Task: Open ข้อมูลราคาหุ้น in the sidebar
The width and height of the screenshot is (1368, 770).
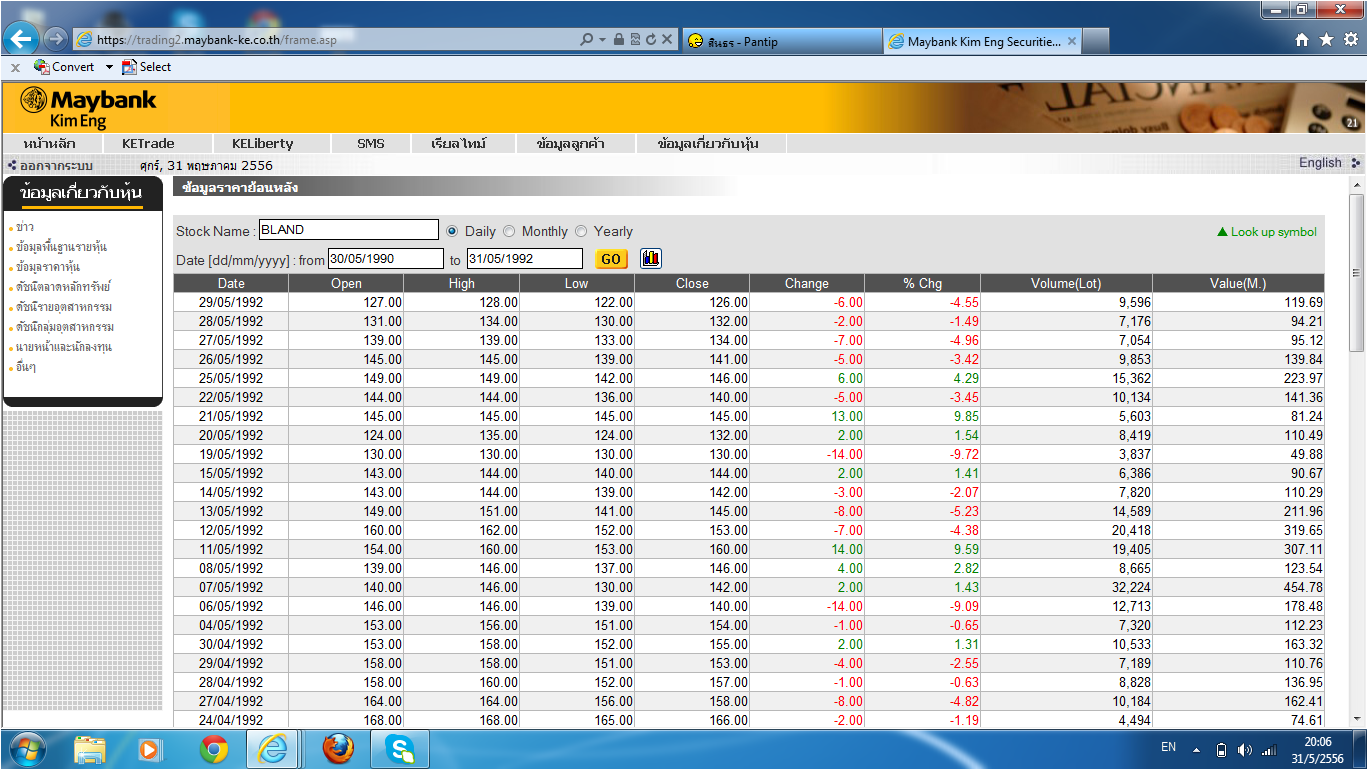Action: [48, 267]
